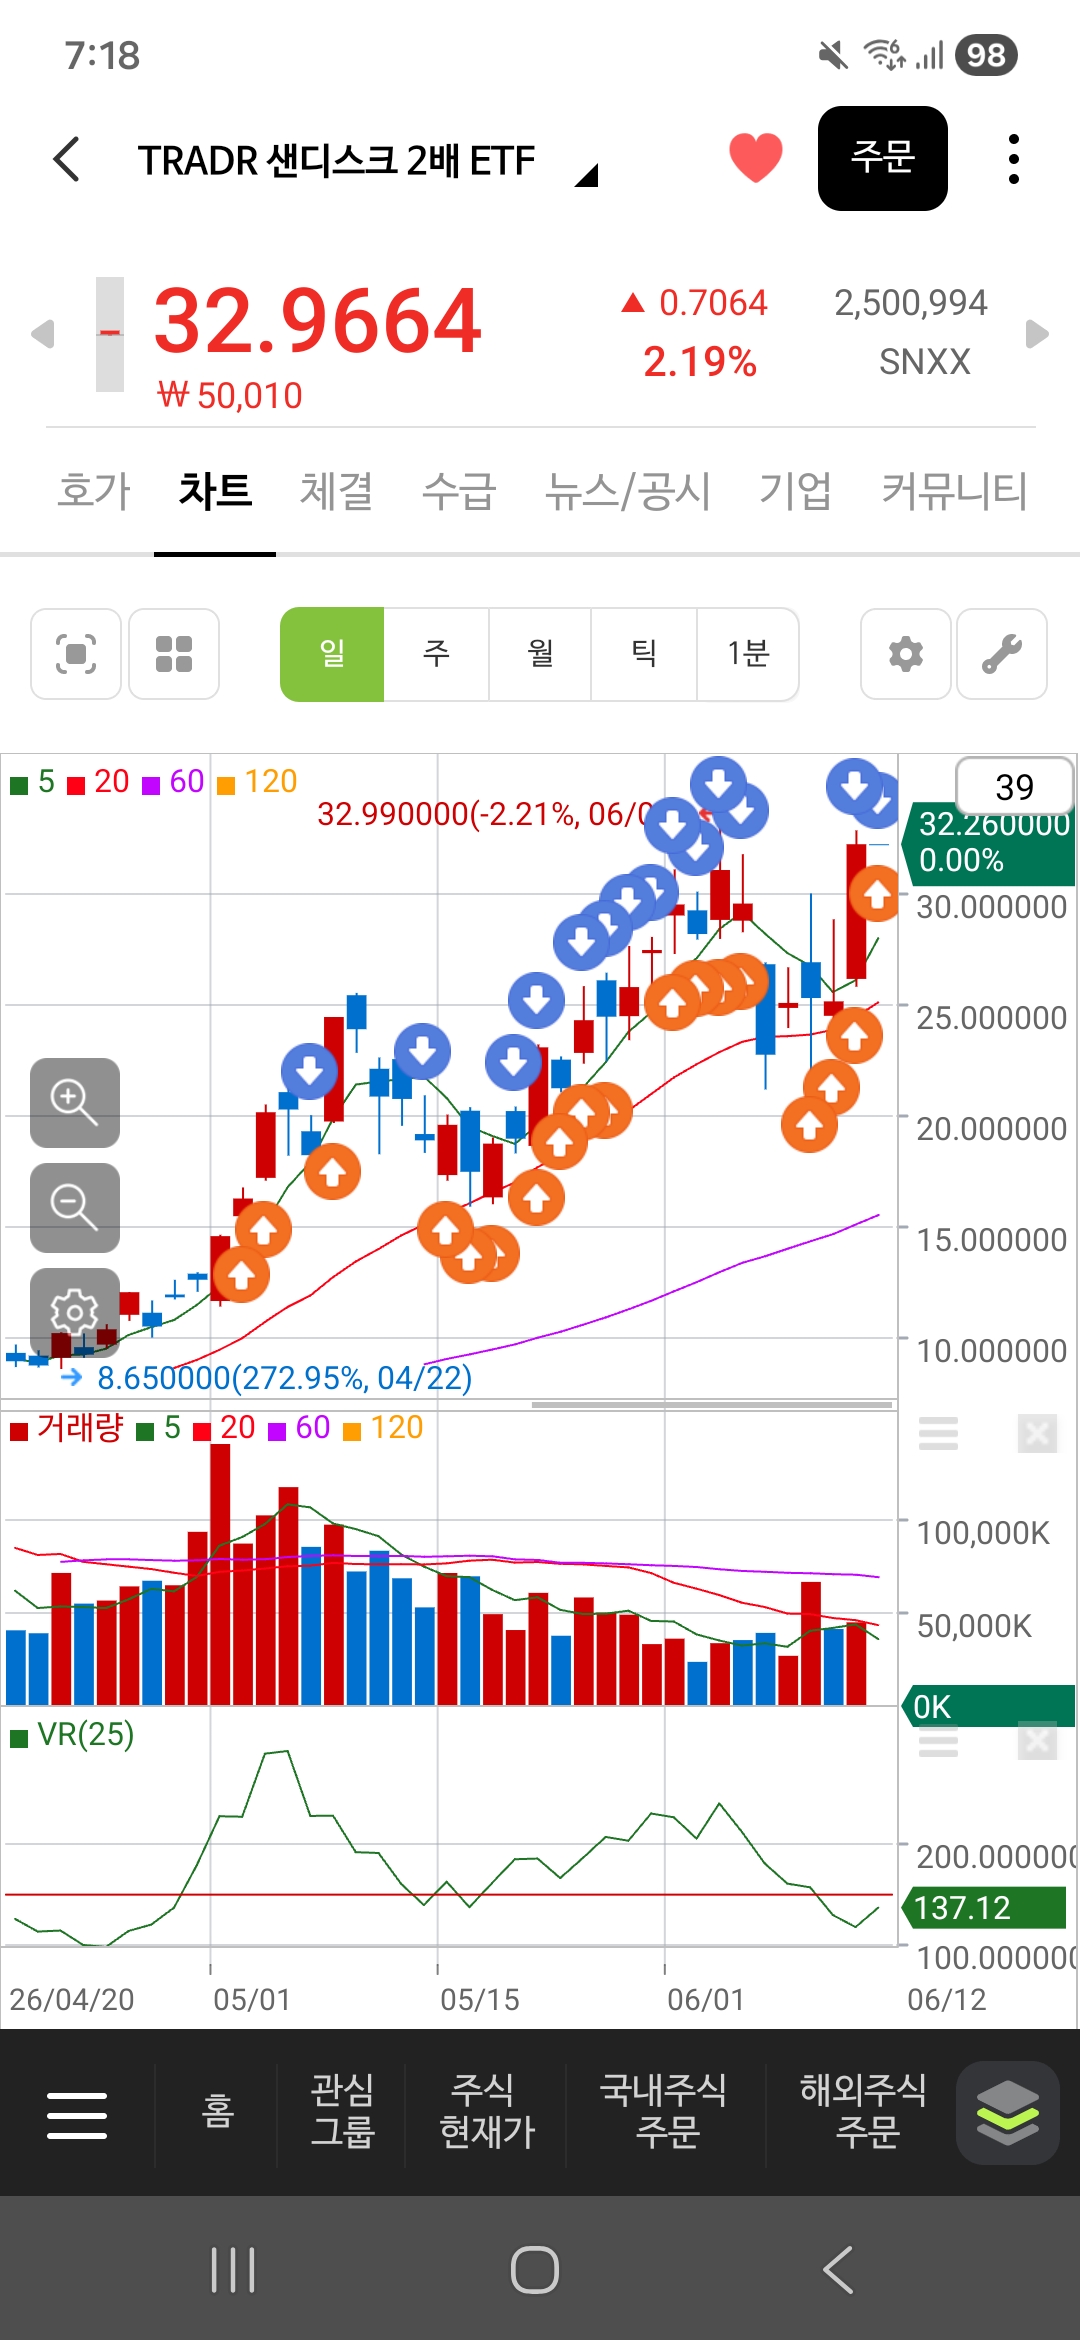This screenshot has width=1080, height=2340.
Task: Tap the green 5-day moving average legend
Action: click(32, 782)
